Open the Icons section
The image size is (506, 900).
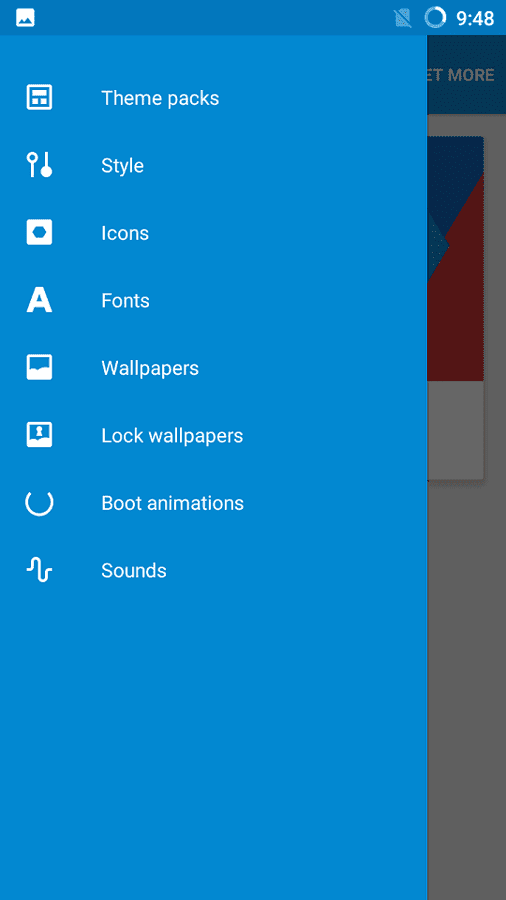[x=213, y=233]
